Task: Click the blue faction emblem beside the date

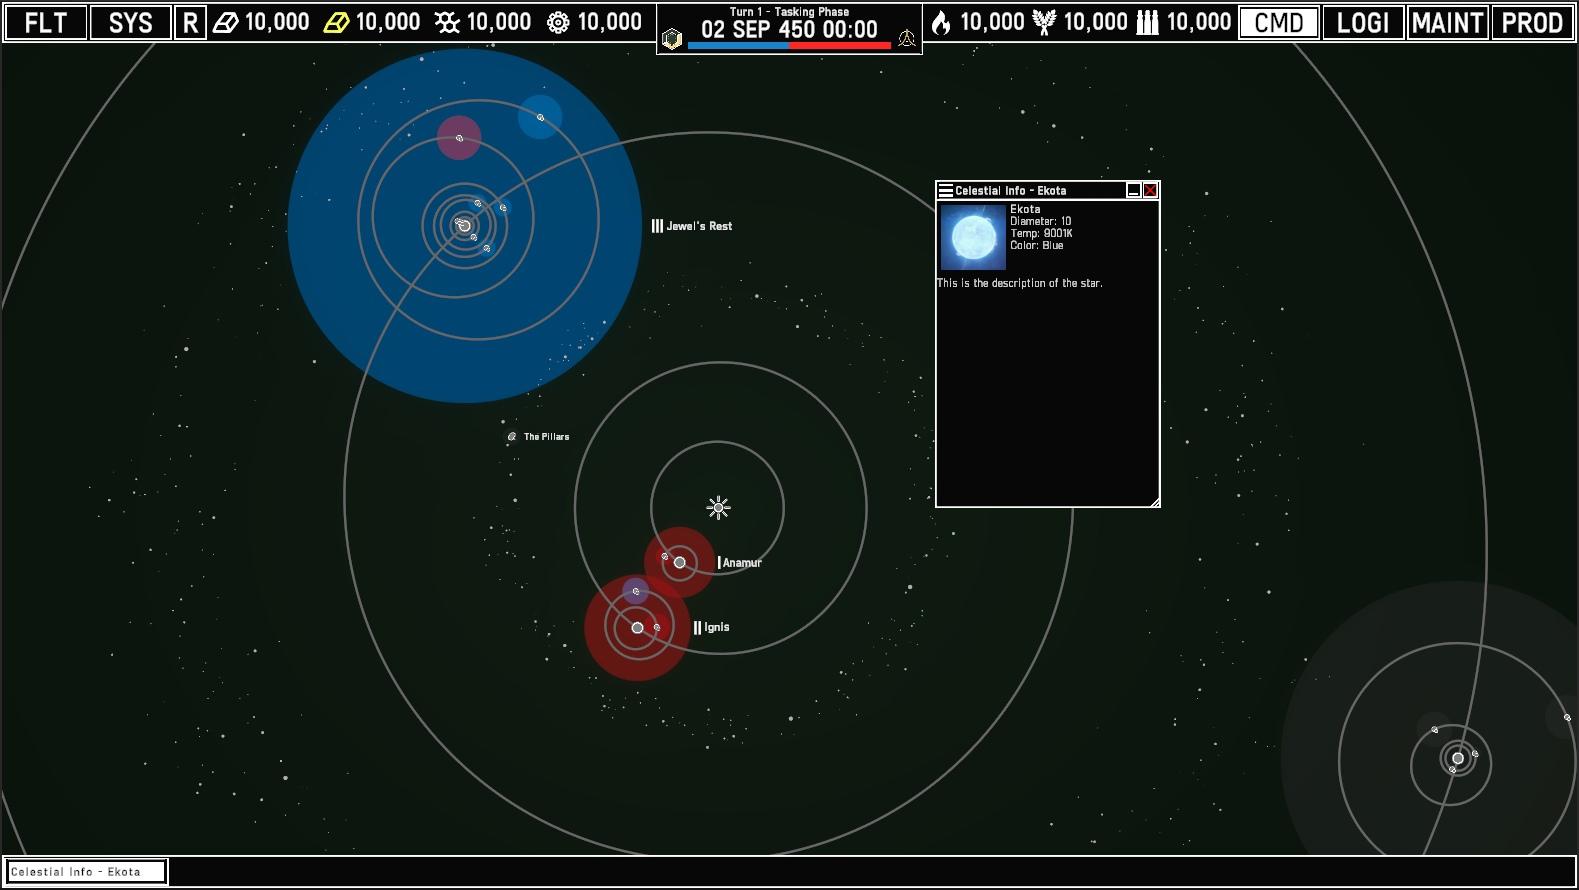Action: coord(673,38)
